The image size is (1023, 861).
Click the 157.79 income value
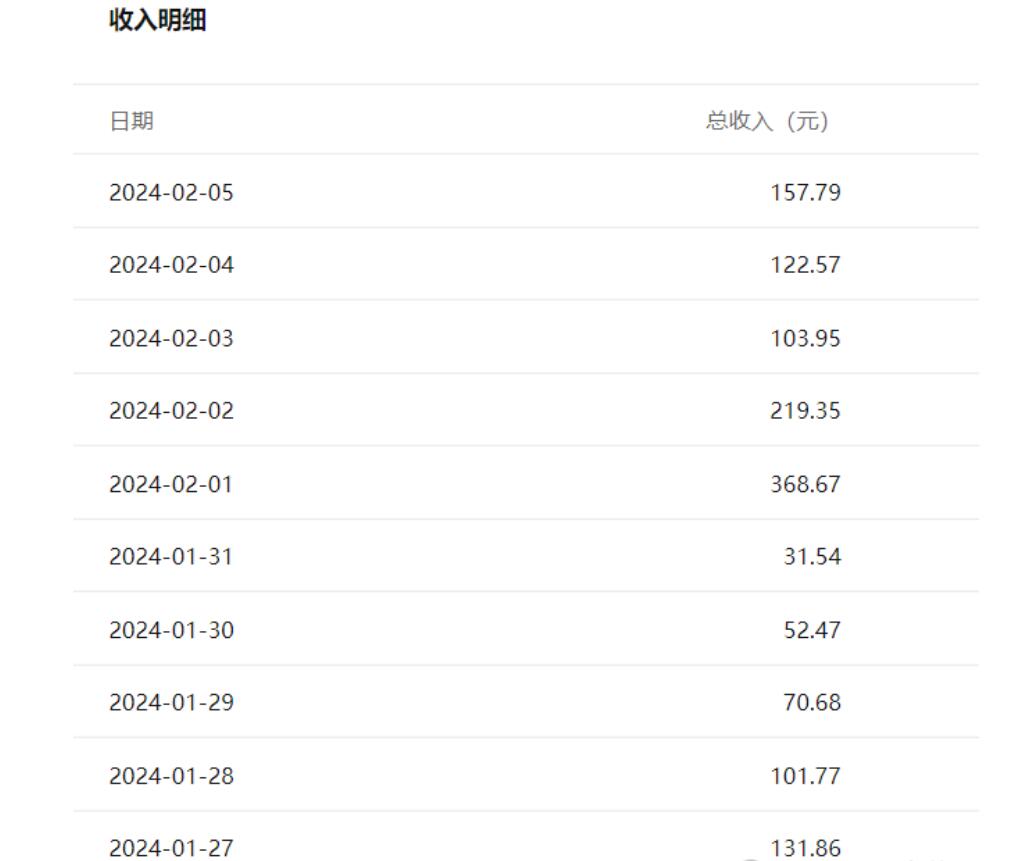806,192
